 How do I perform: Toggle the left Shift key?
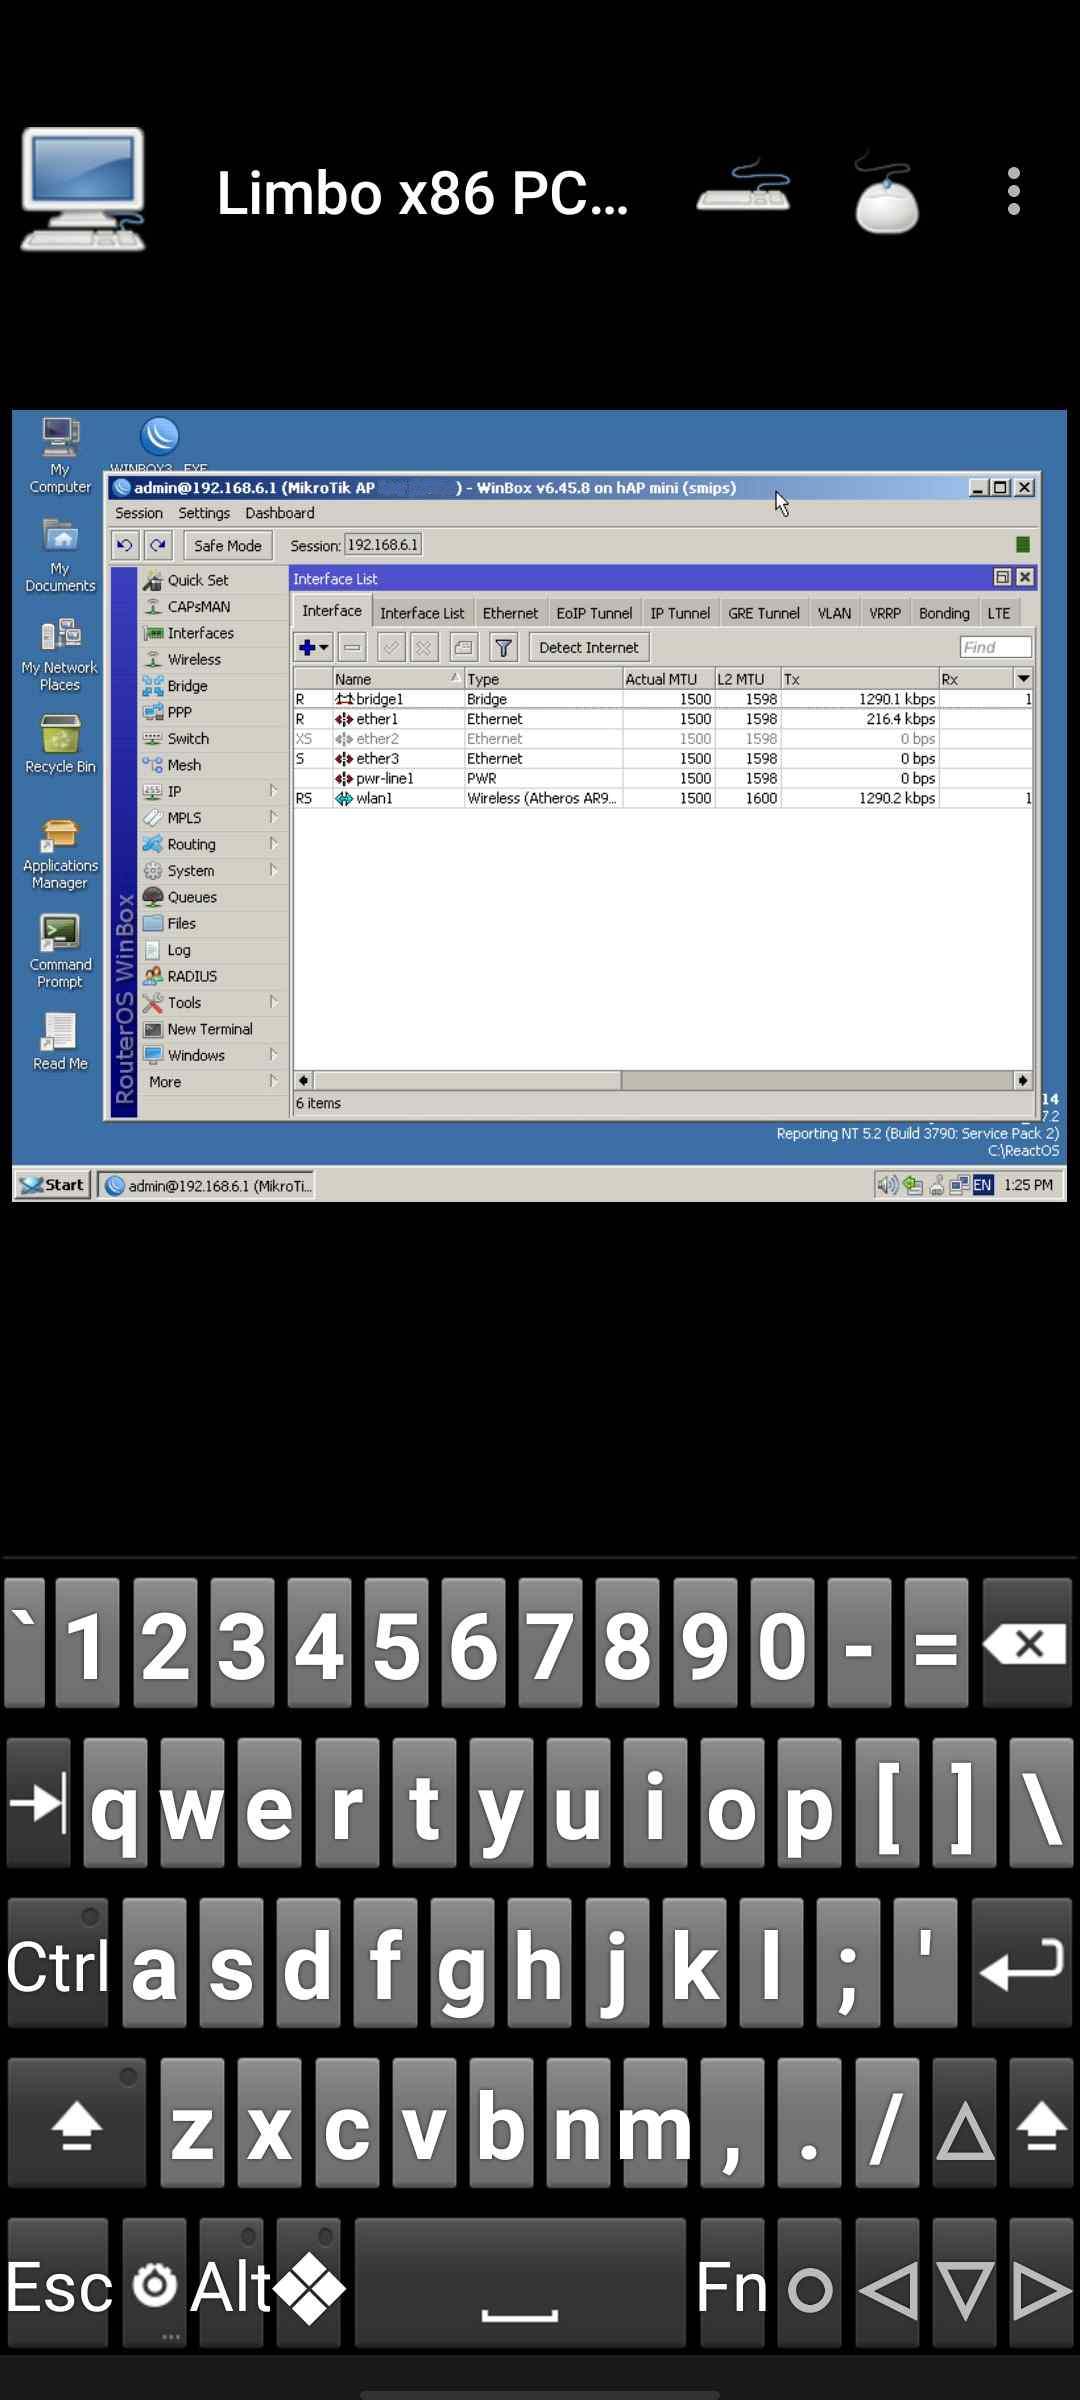click(x=76, y=2124)
